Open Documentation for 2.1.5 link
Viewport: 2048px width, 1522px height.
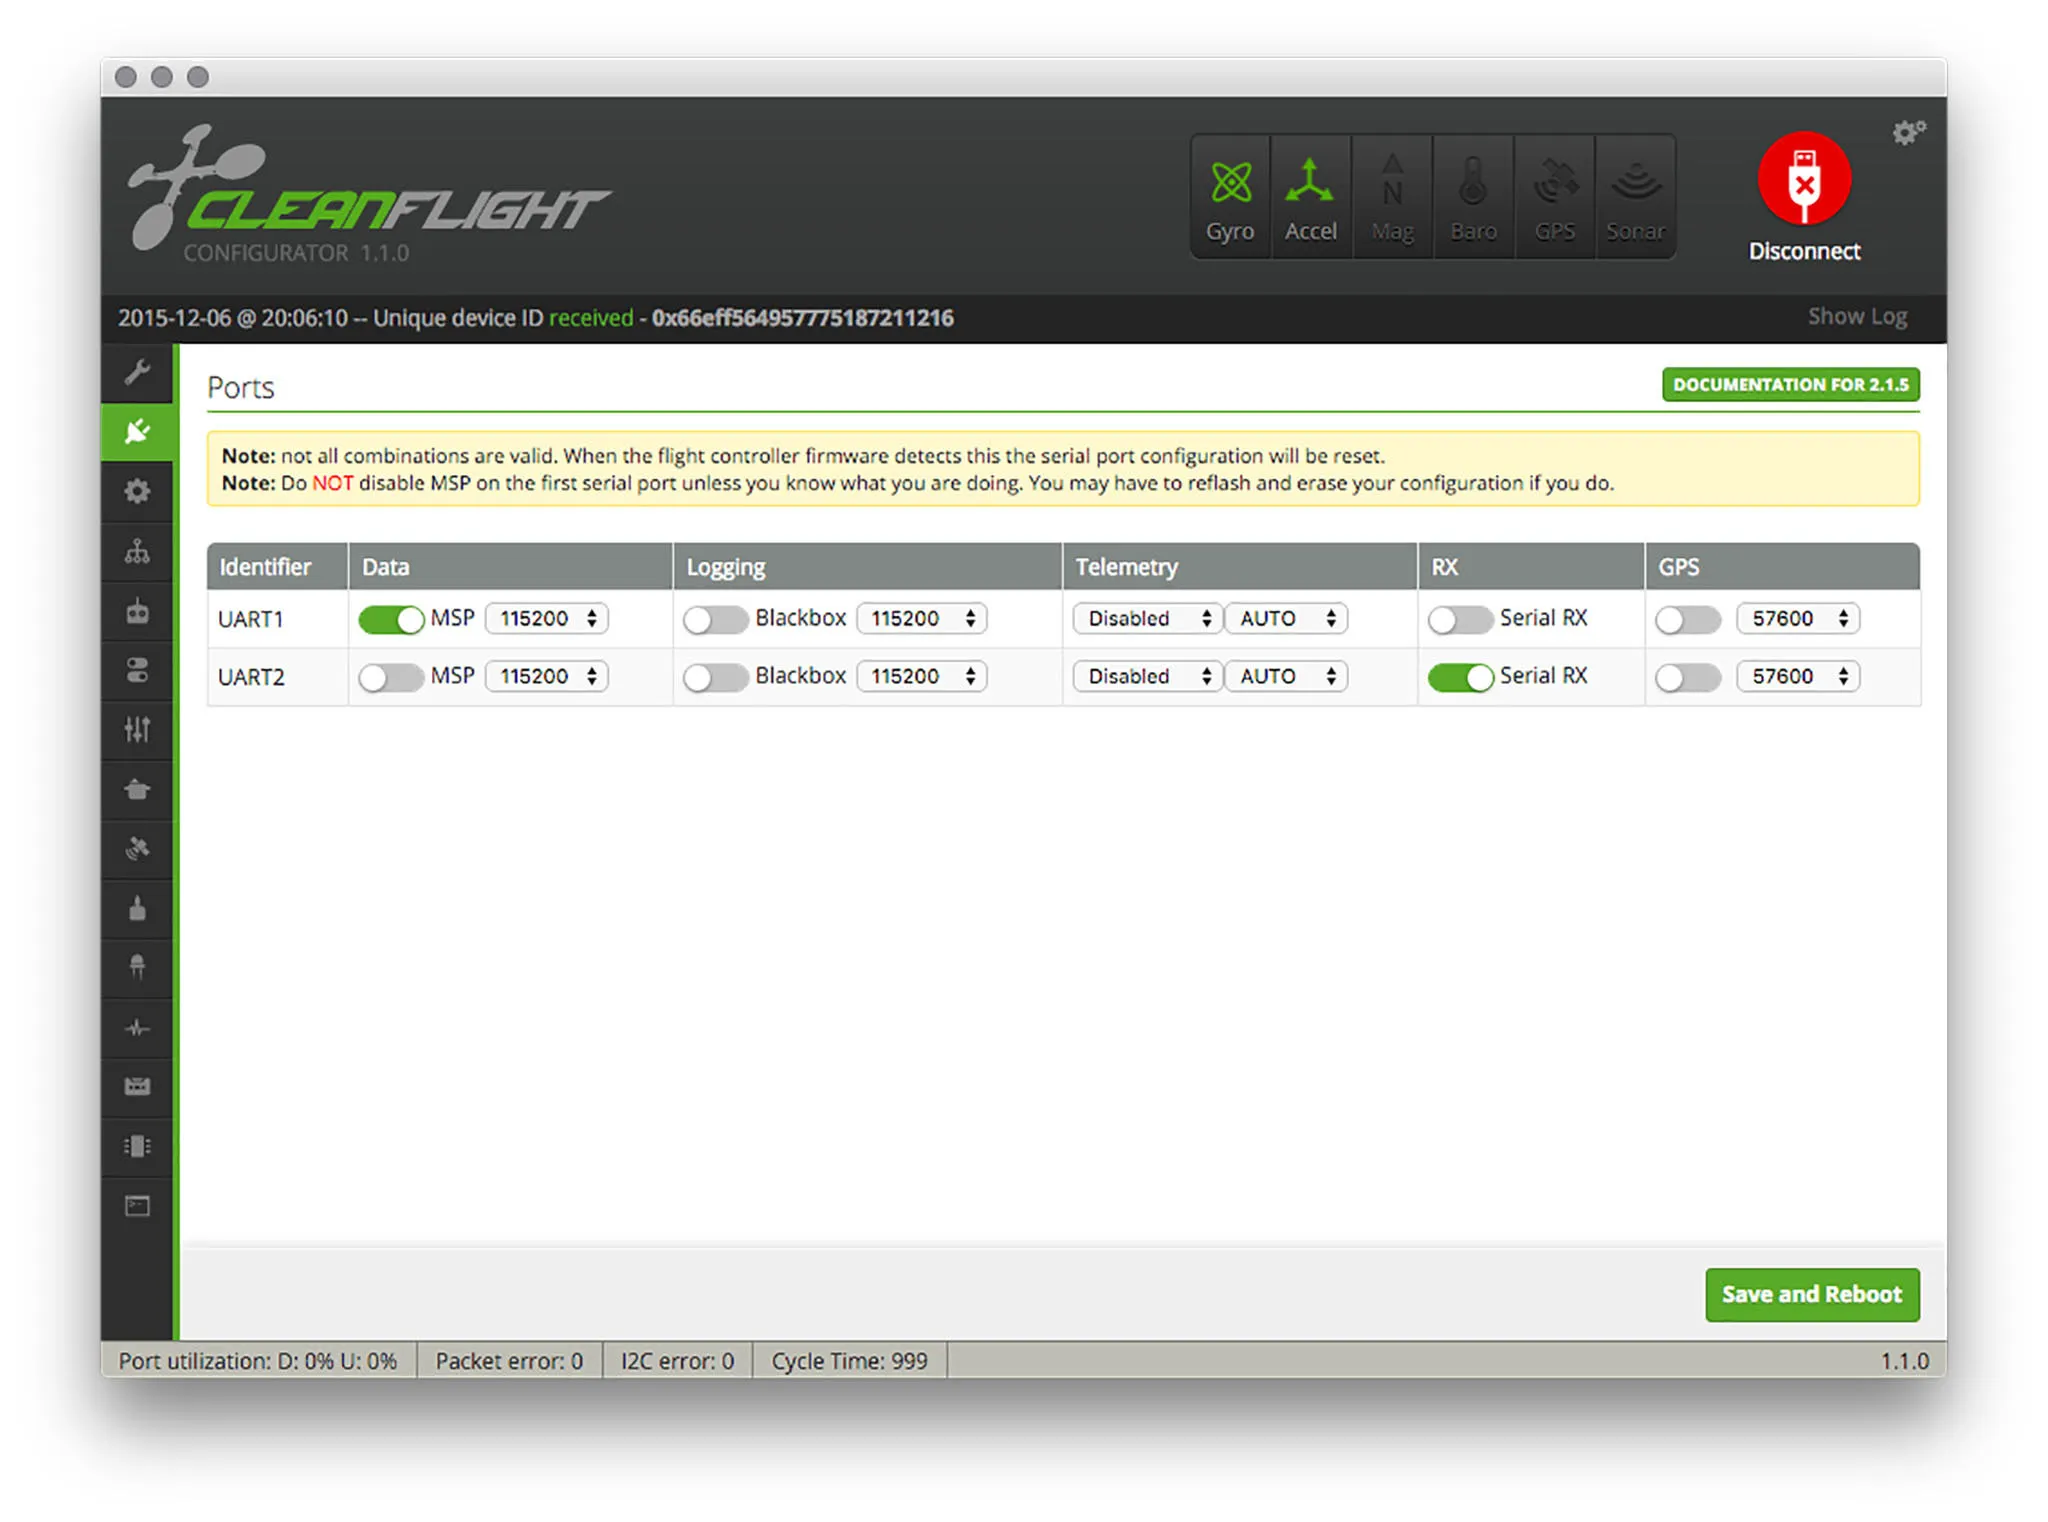click(x=1790, y=385)
